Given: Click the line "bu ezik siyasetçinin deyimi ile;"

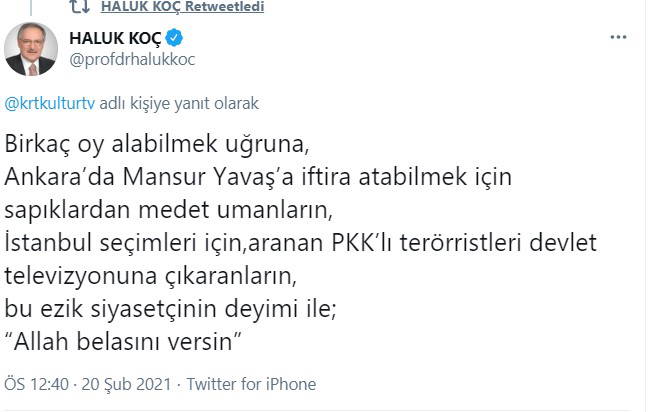Looking at the screenshot, I should [170, 307].
